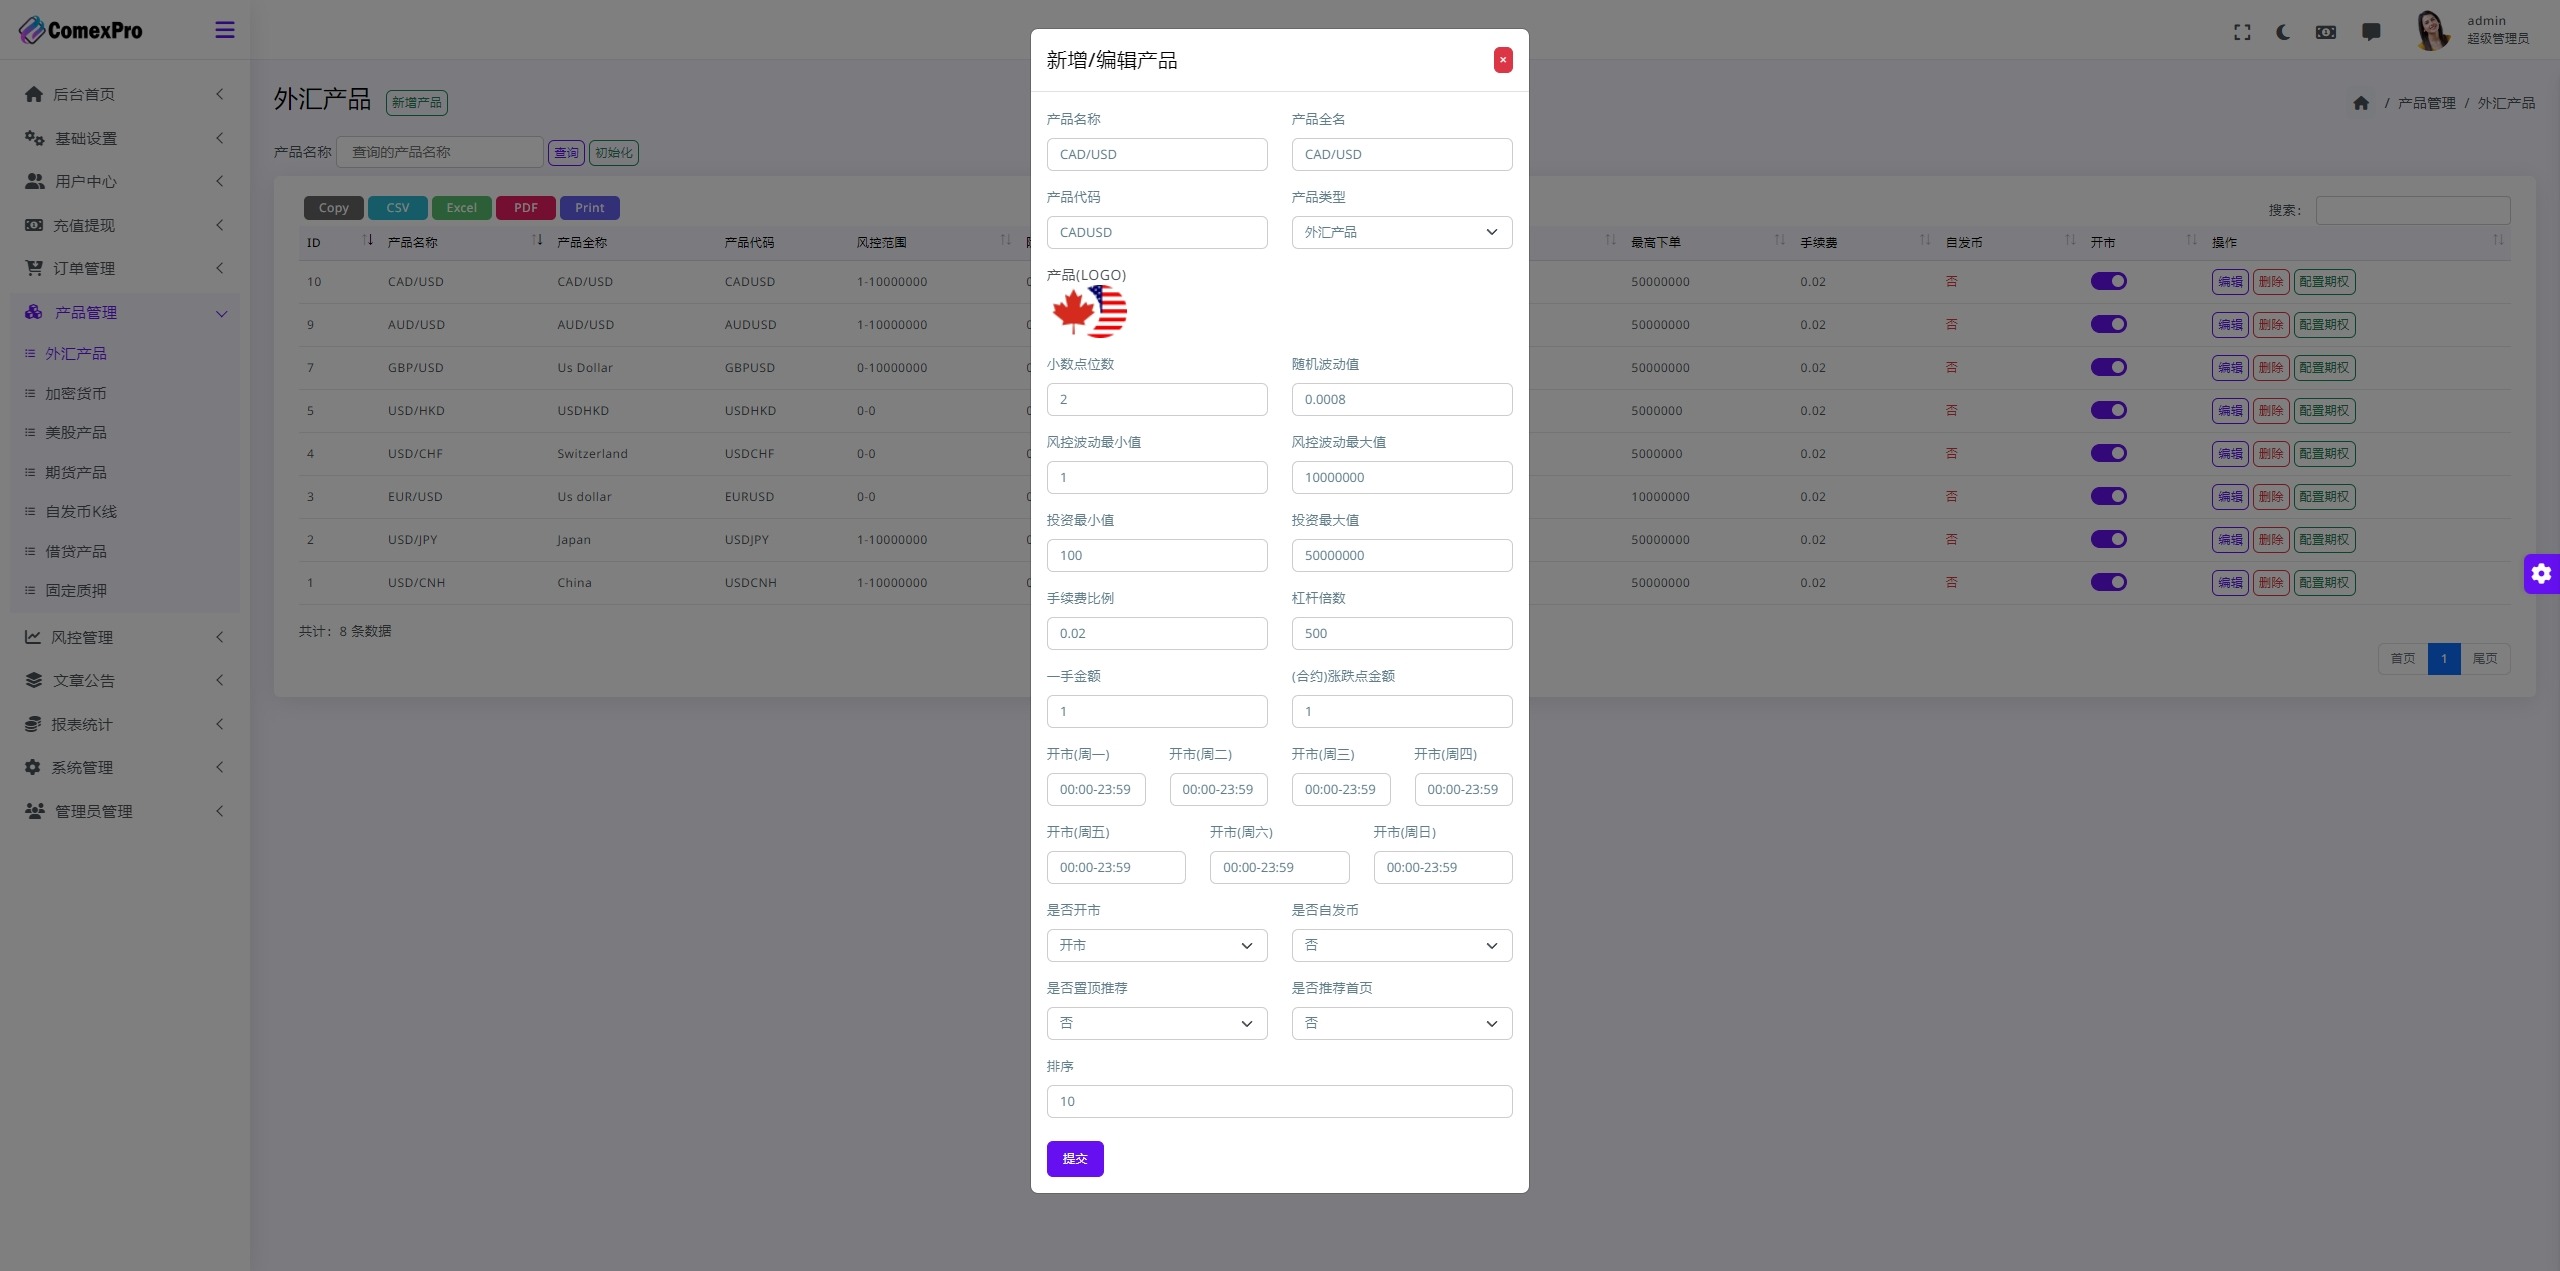The height and width of the screenshot is (1271, 2560).
Task: Click the Copy export icon button
Action: click(333, 207)
